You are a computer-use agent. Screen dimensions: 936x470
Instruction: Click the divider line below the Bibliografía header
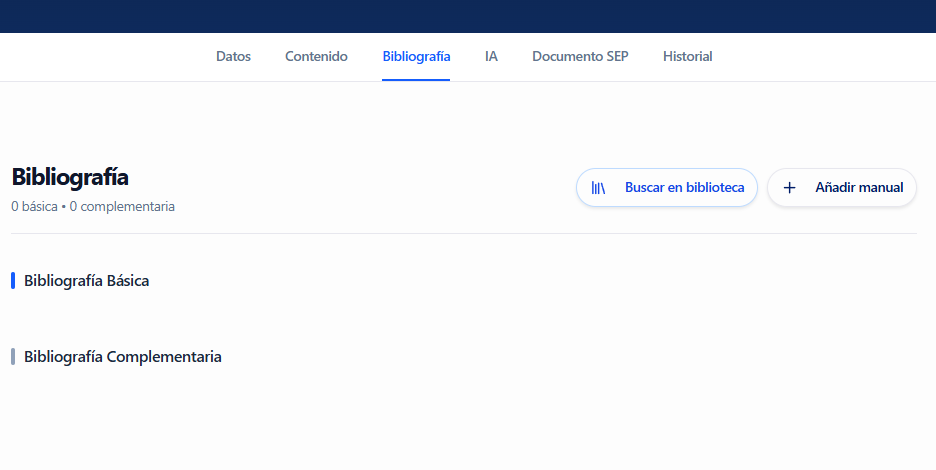pyautogui.click(x=464, y=233)
